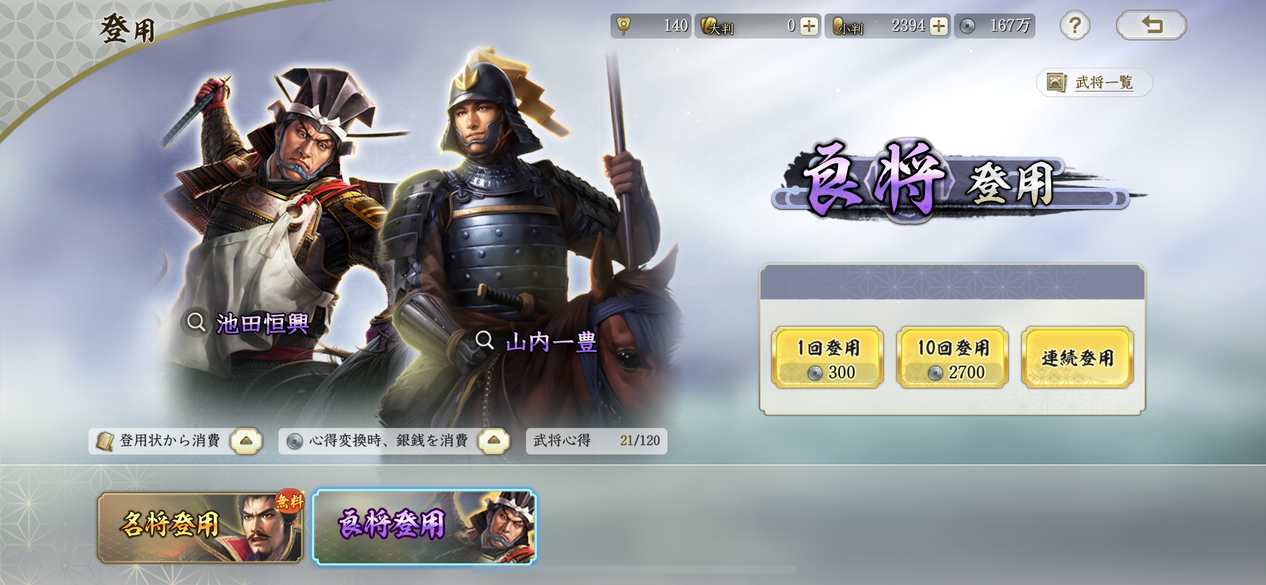Viewport: 1266px width, 585px height.
Task: Select the 良将登用 tab
Action: point(424,527)
